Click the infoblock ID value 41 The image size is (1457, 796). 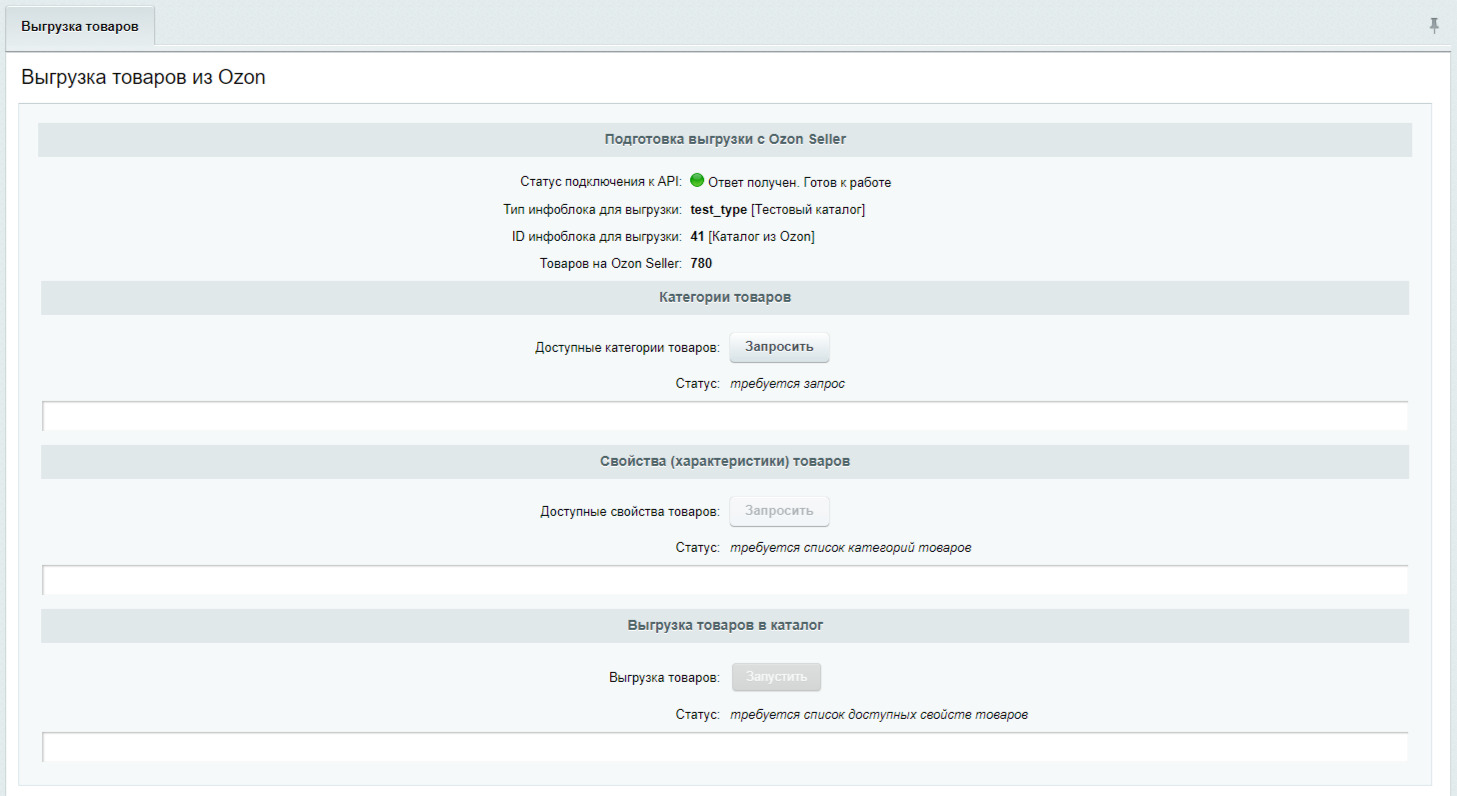click(x=697, y=237)
